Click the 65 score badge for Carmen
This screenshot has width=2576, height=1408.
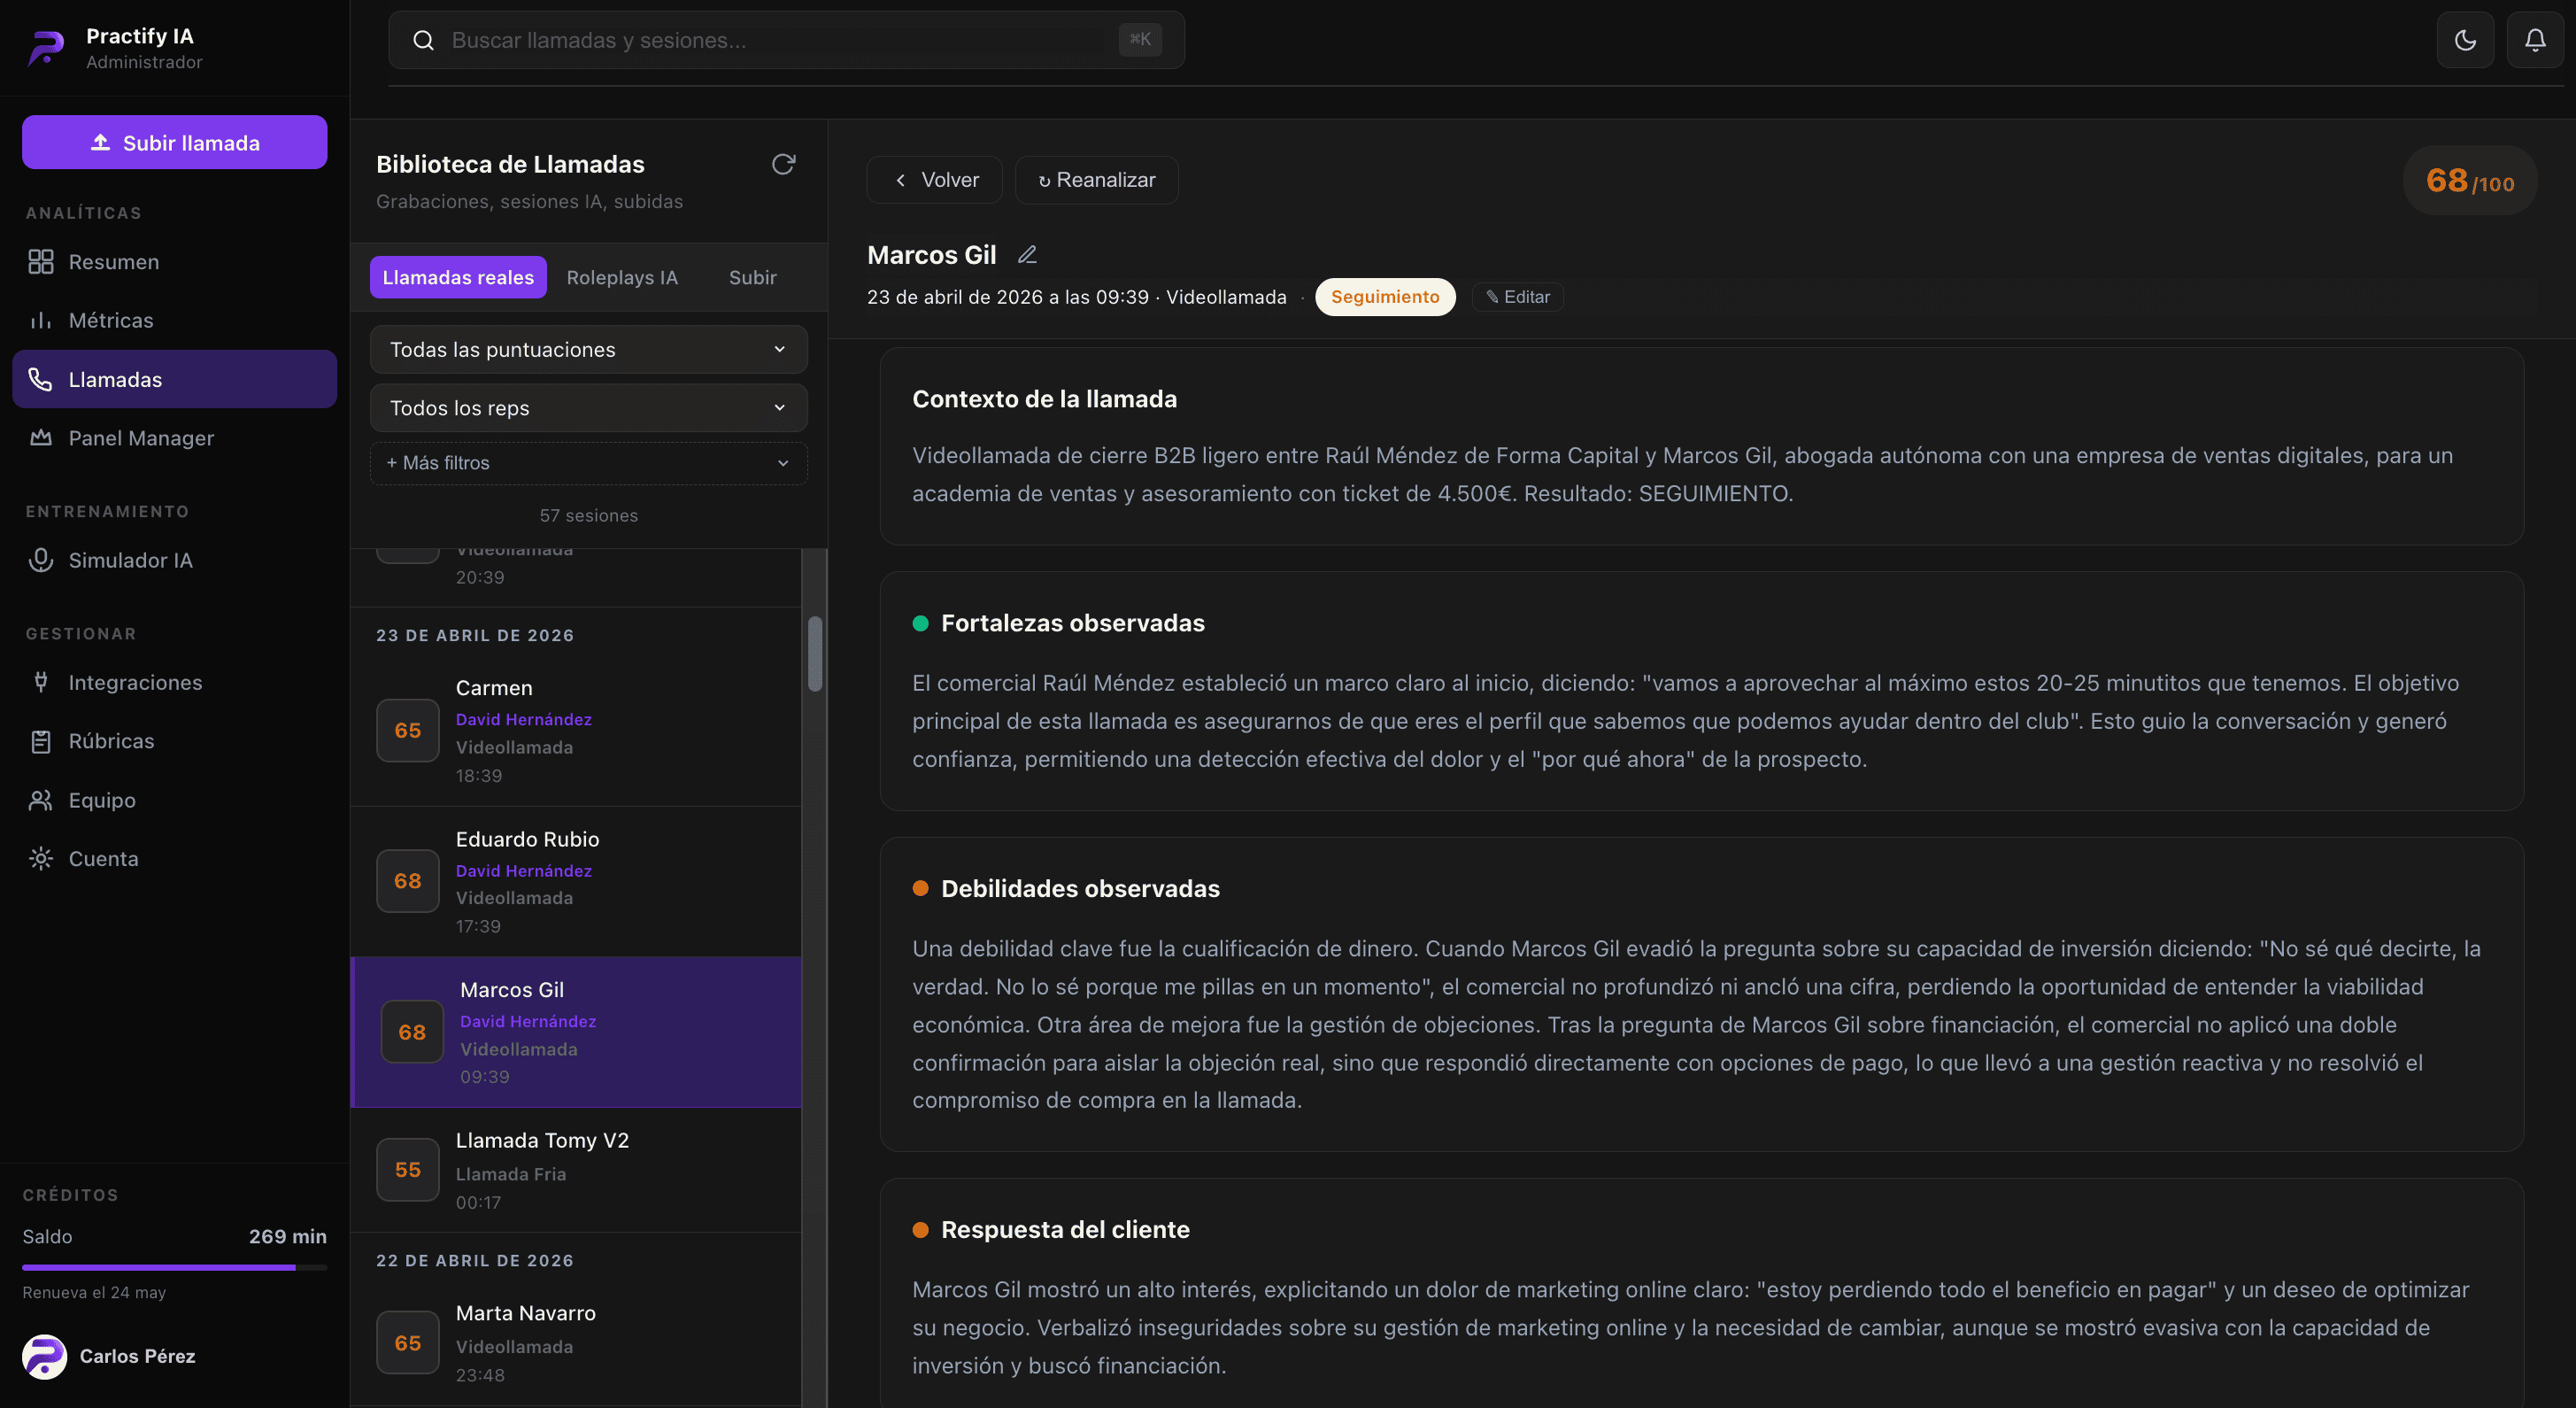pyautogui.click(x=408, y=730)
